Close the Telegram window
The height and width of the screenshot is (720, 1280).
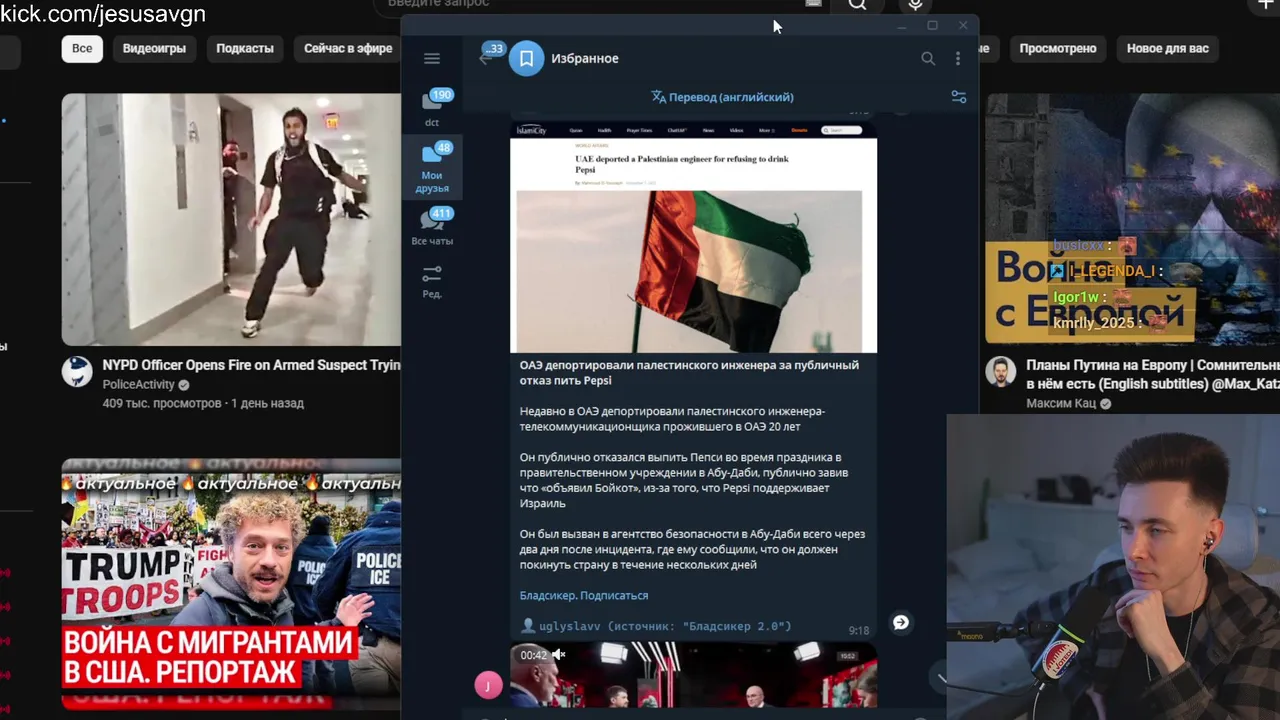pos(963,26)
